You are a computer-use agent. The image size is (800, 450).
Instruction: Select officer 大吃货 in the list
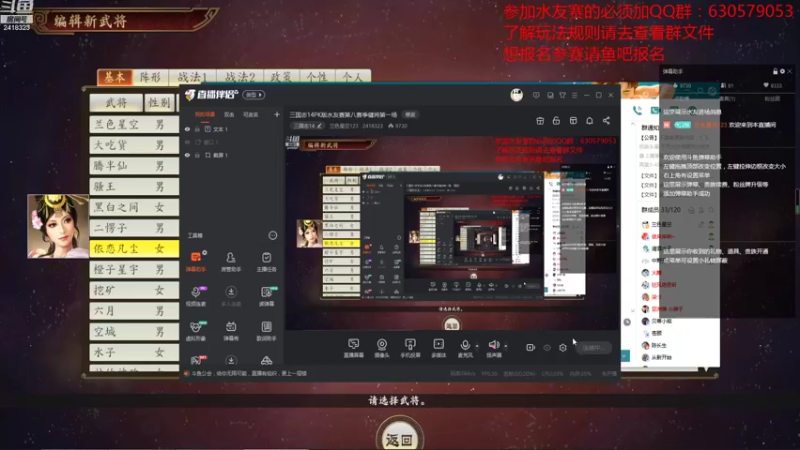click(134, 145)
